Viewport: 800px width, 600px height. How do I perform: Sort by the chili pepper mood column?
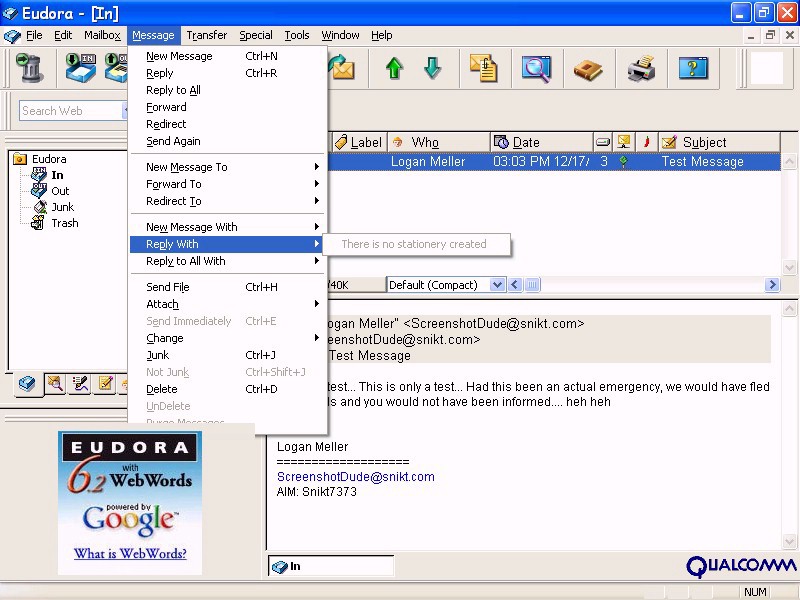646,142
